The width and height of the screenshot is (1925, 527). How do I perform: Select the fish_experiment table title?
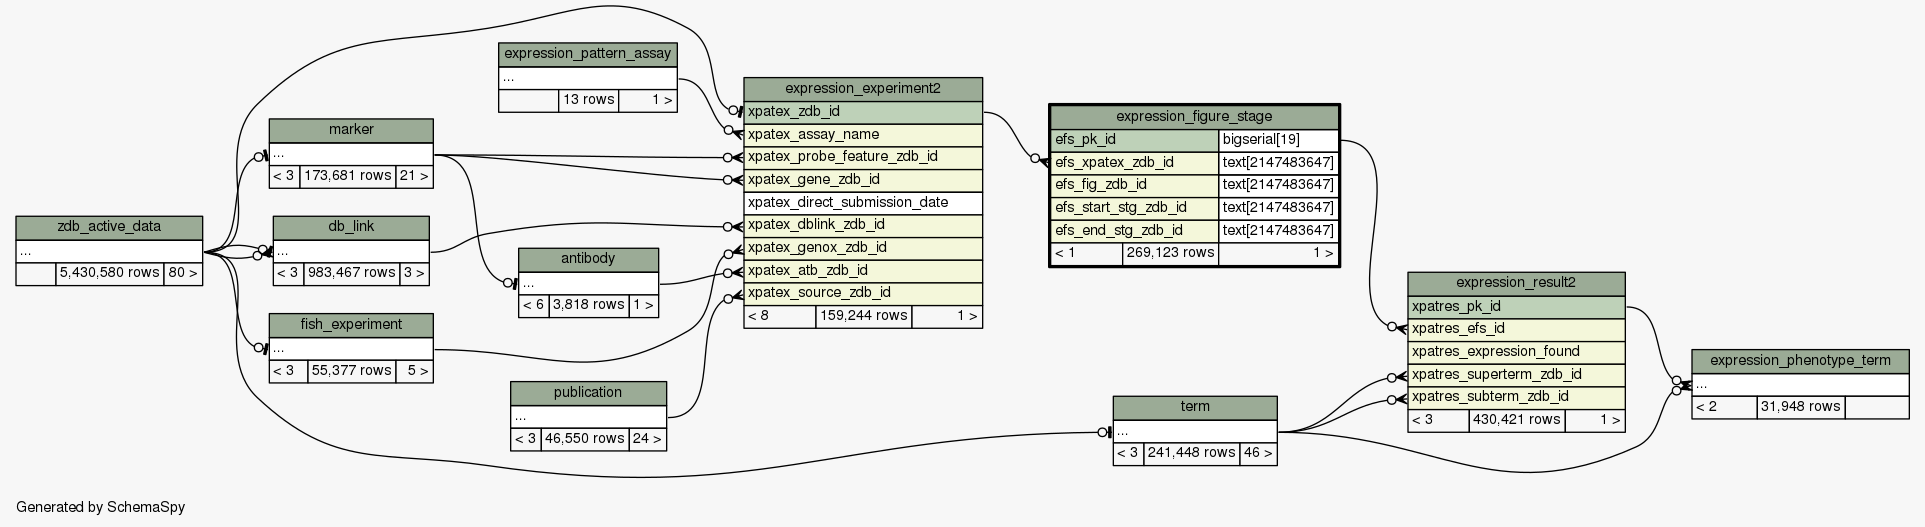(351, 324)
